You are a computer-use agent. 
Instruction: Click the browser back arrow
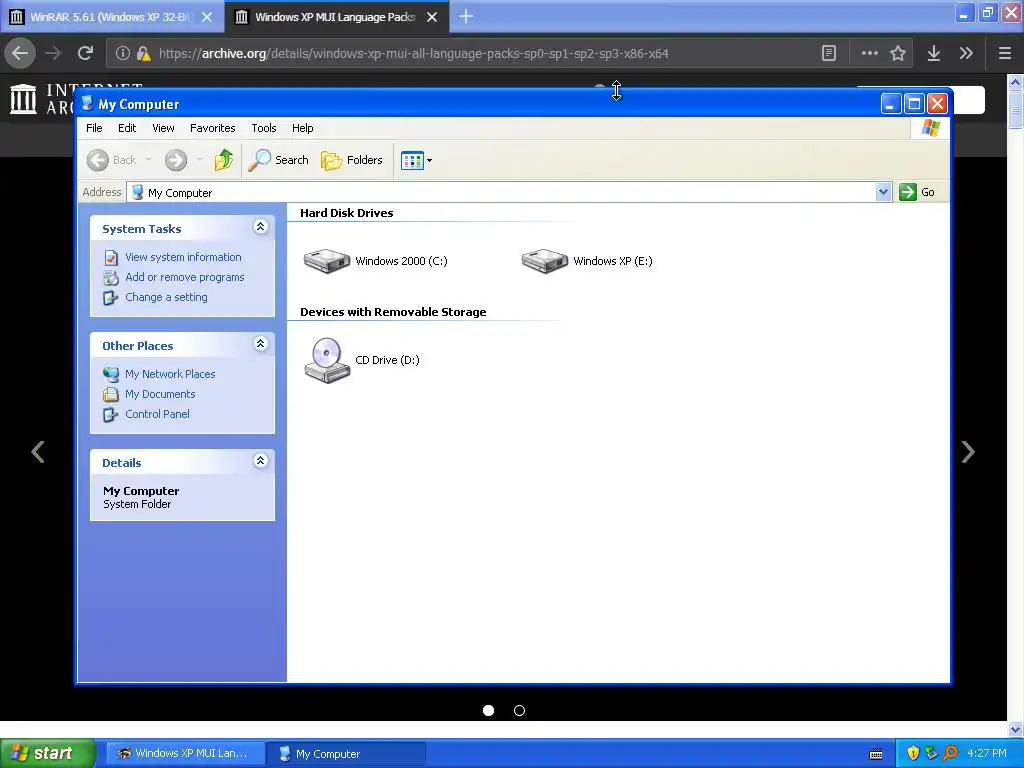(20, 54)
